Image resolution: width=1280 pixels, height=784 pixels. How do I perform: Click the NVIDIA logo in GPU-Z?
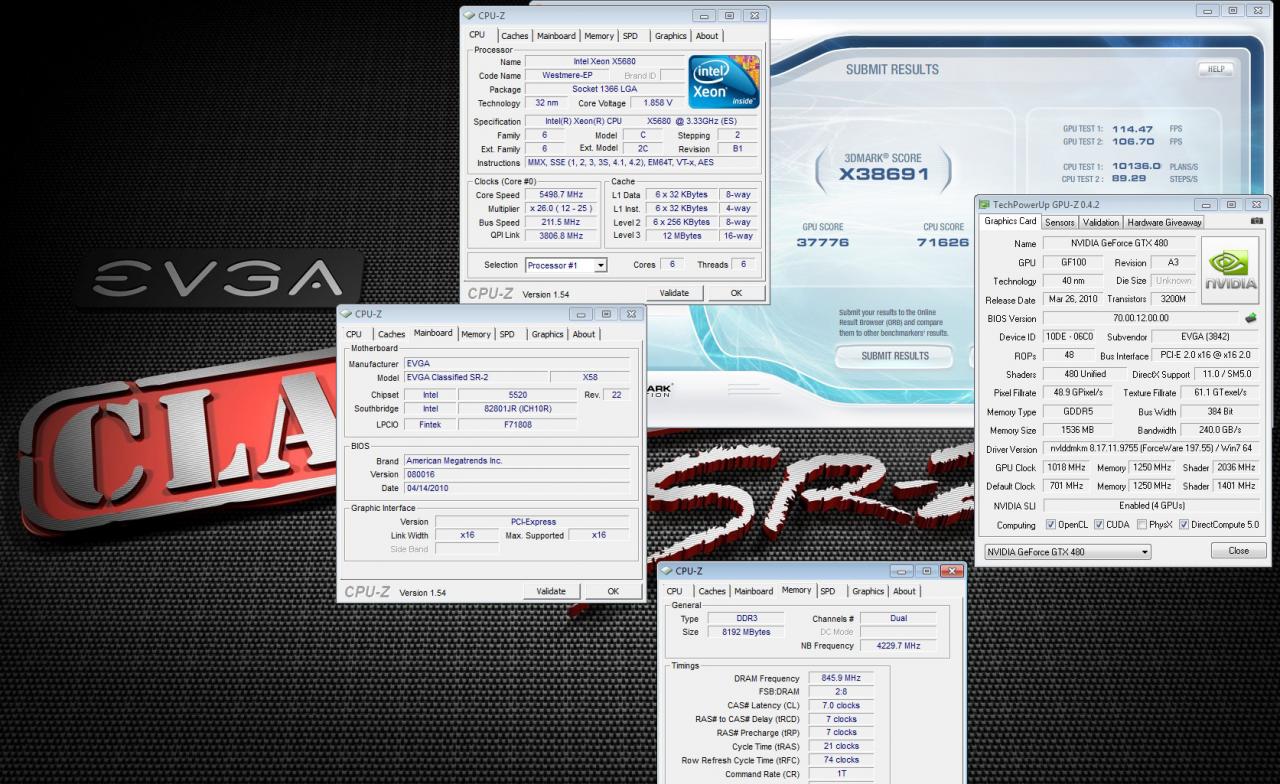coord(1231,269)
